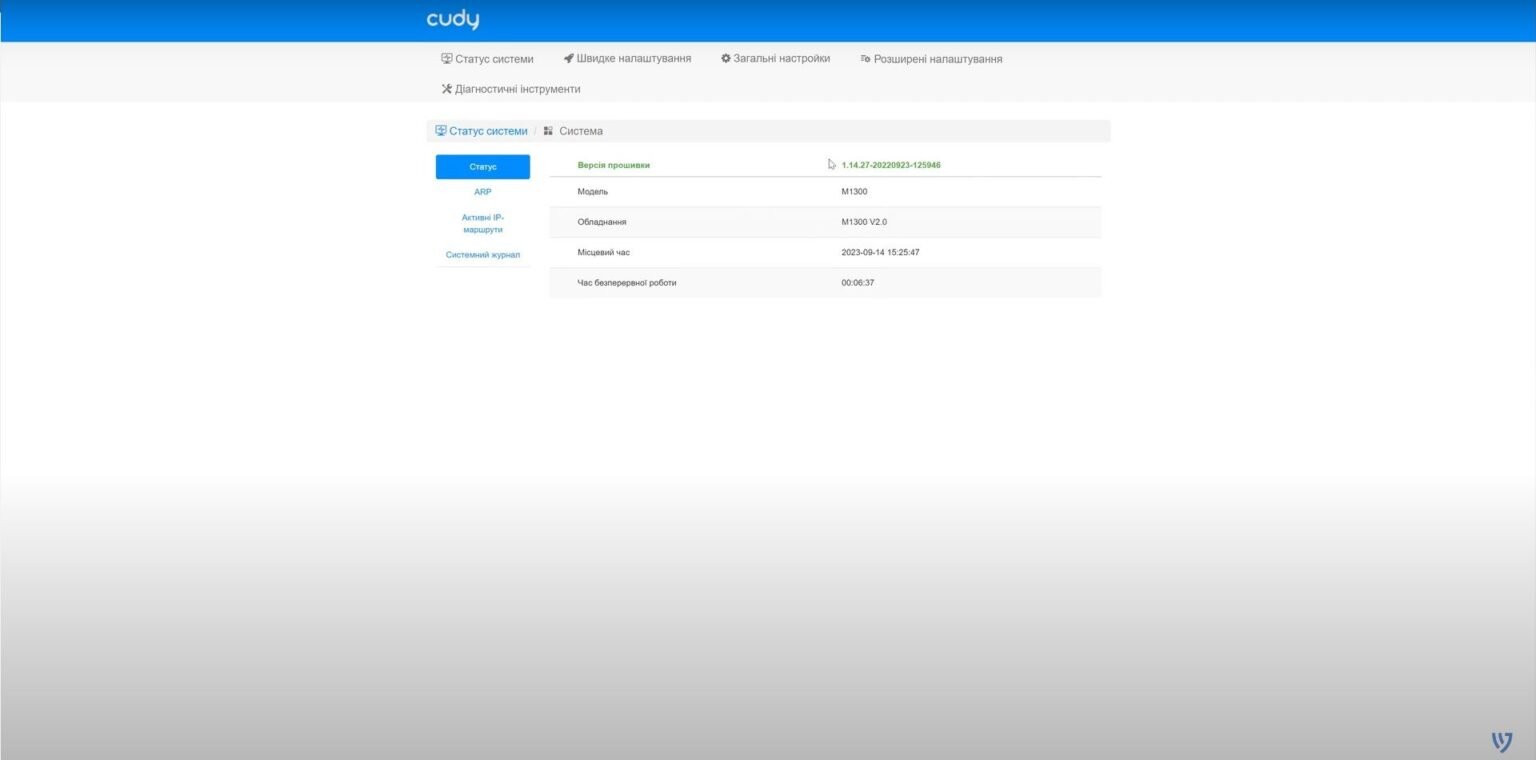Click the Місцевий час row label
The width and height of the screenshot is (1536, 760).
[x=604, y=252]
